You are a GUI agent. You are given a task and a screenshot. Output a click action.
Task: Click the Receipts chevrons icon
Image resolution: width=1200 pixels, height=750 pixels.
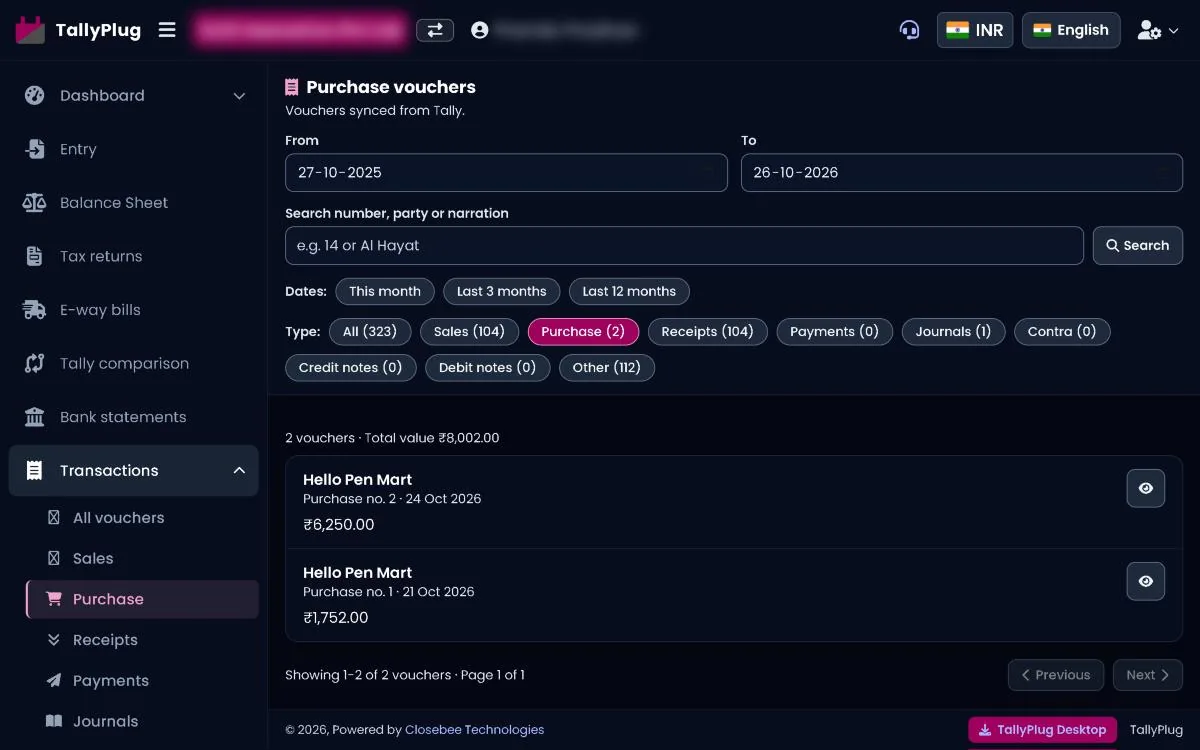[54, 640]
